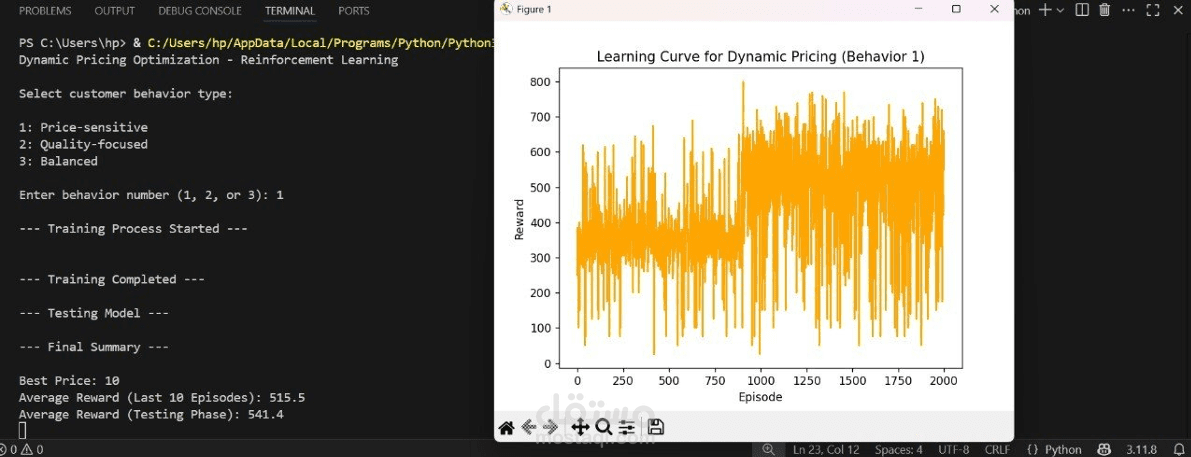Change file encoding UTF-8

pyautogui.click(x=953, y=449)
